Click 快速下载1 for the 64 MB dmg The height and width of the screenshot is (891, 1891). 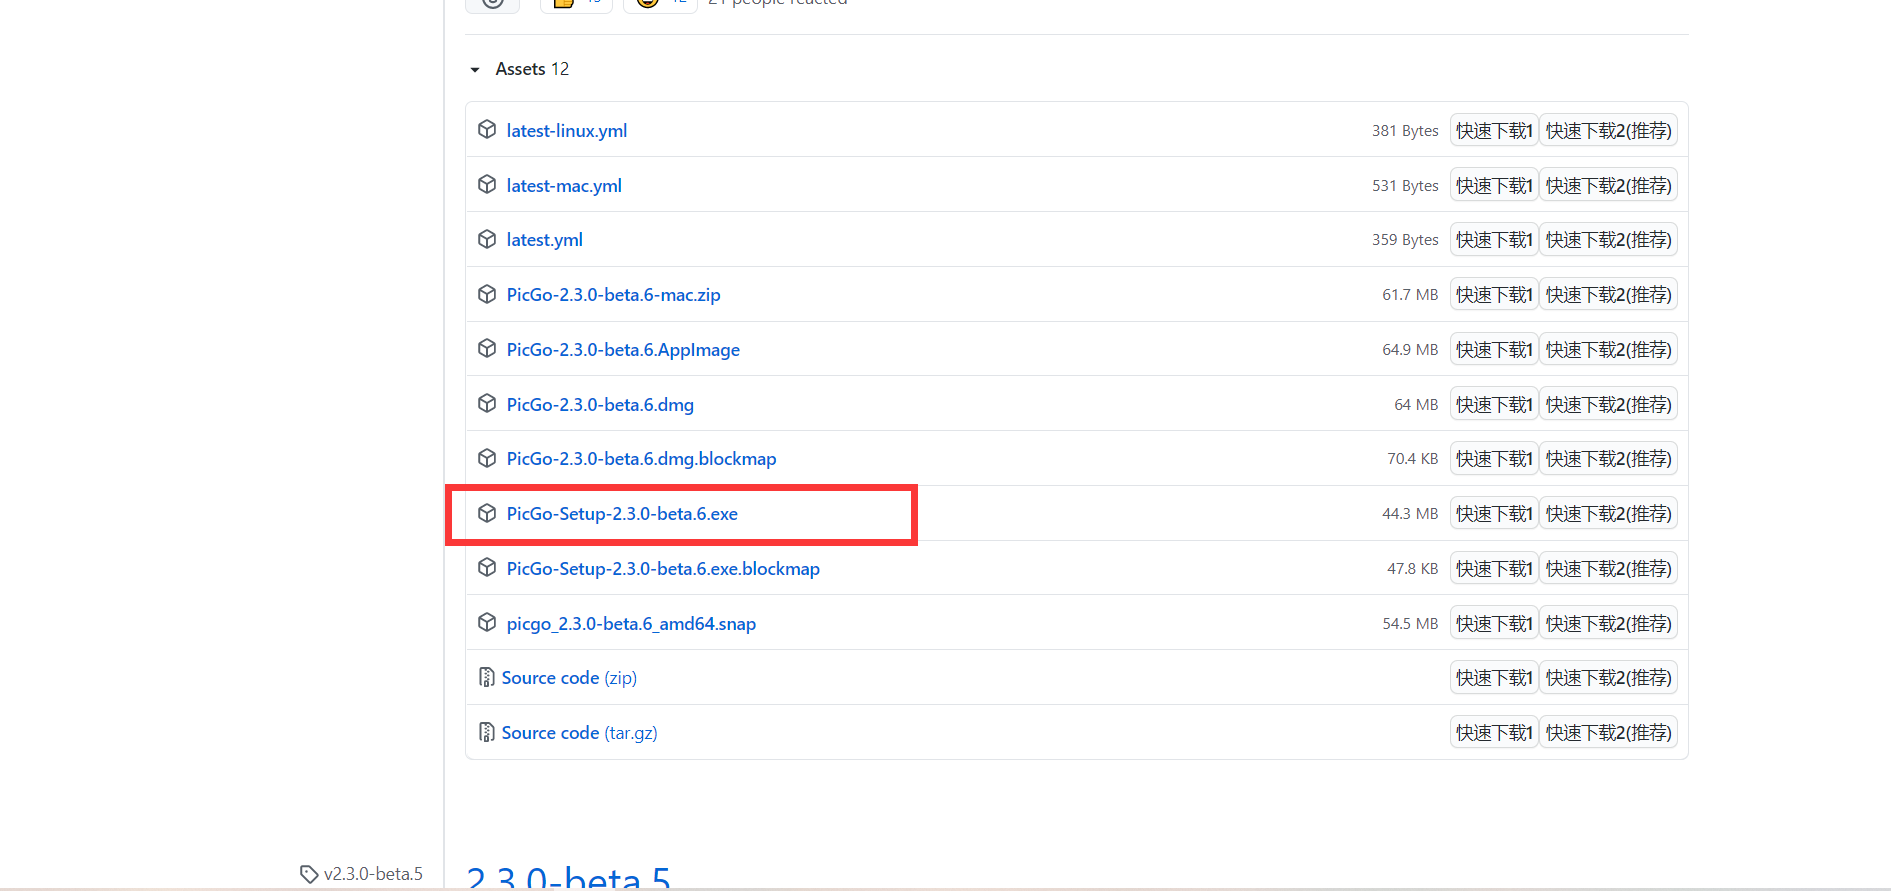click(1494, 405)
